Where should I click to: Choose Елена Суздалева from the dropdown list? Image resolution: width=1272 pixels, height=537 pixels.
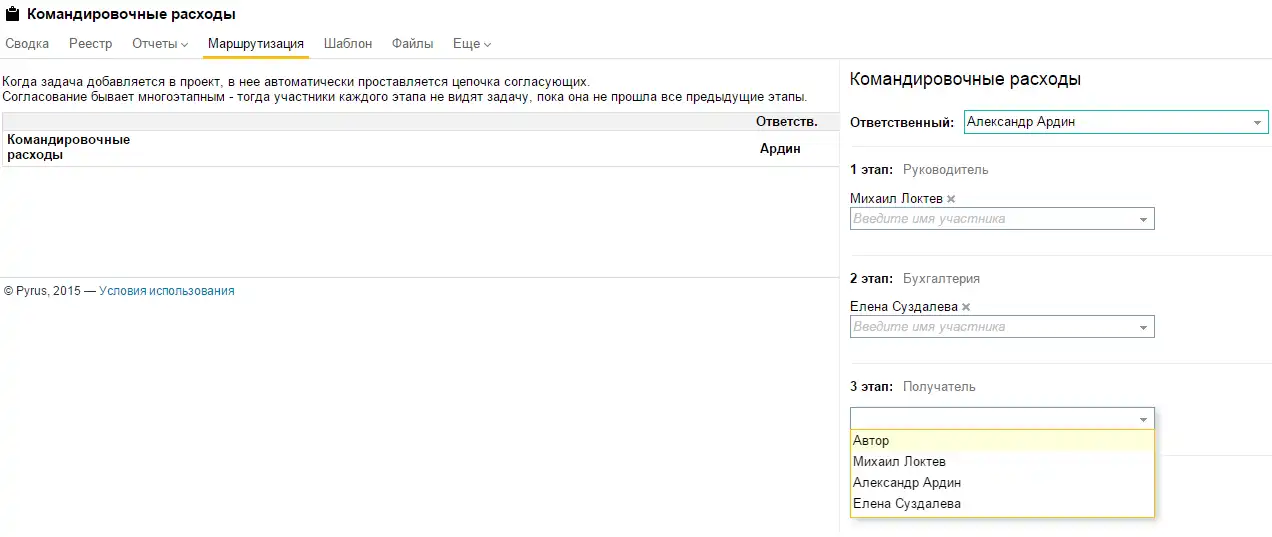pyautogui.click(x=1002, y=504)
